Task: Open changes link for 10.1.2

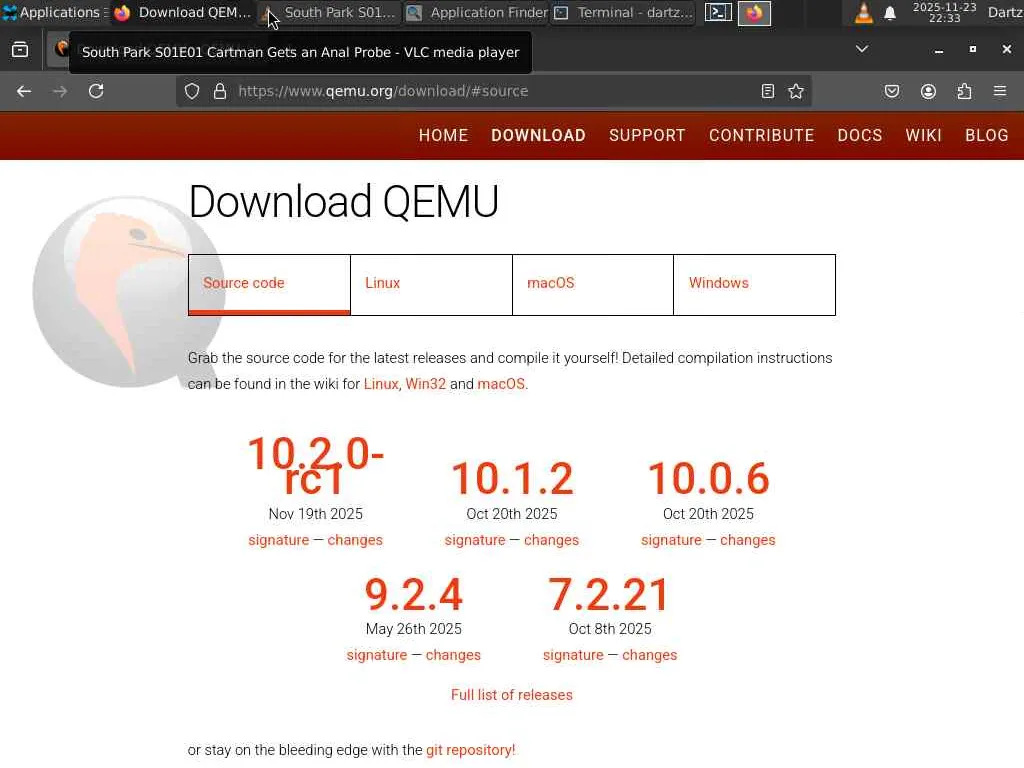Action: click(x=551, y=540)
